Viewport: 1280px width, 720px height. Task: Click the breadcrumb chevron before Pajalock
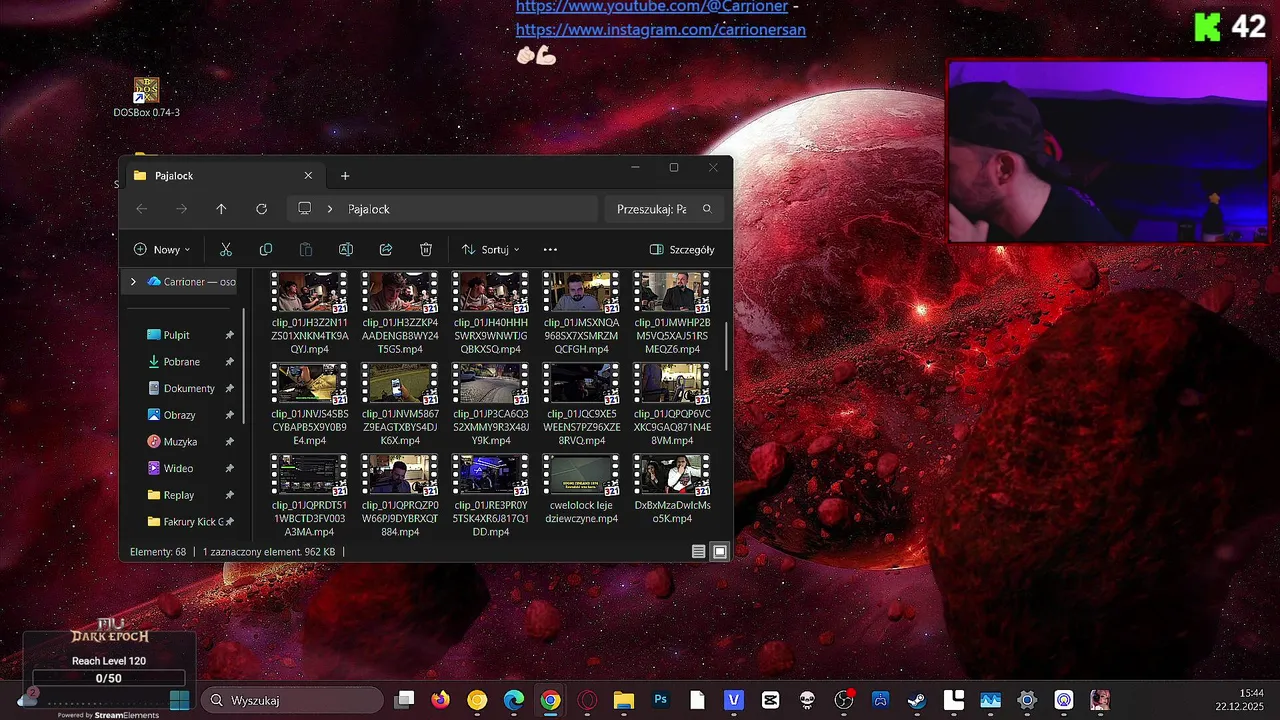pos(330,209)
